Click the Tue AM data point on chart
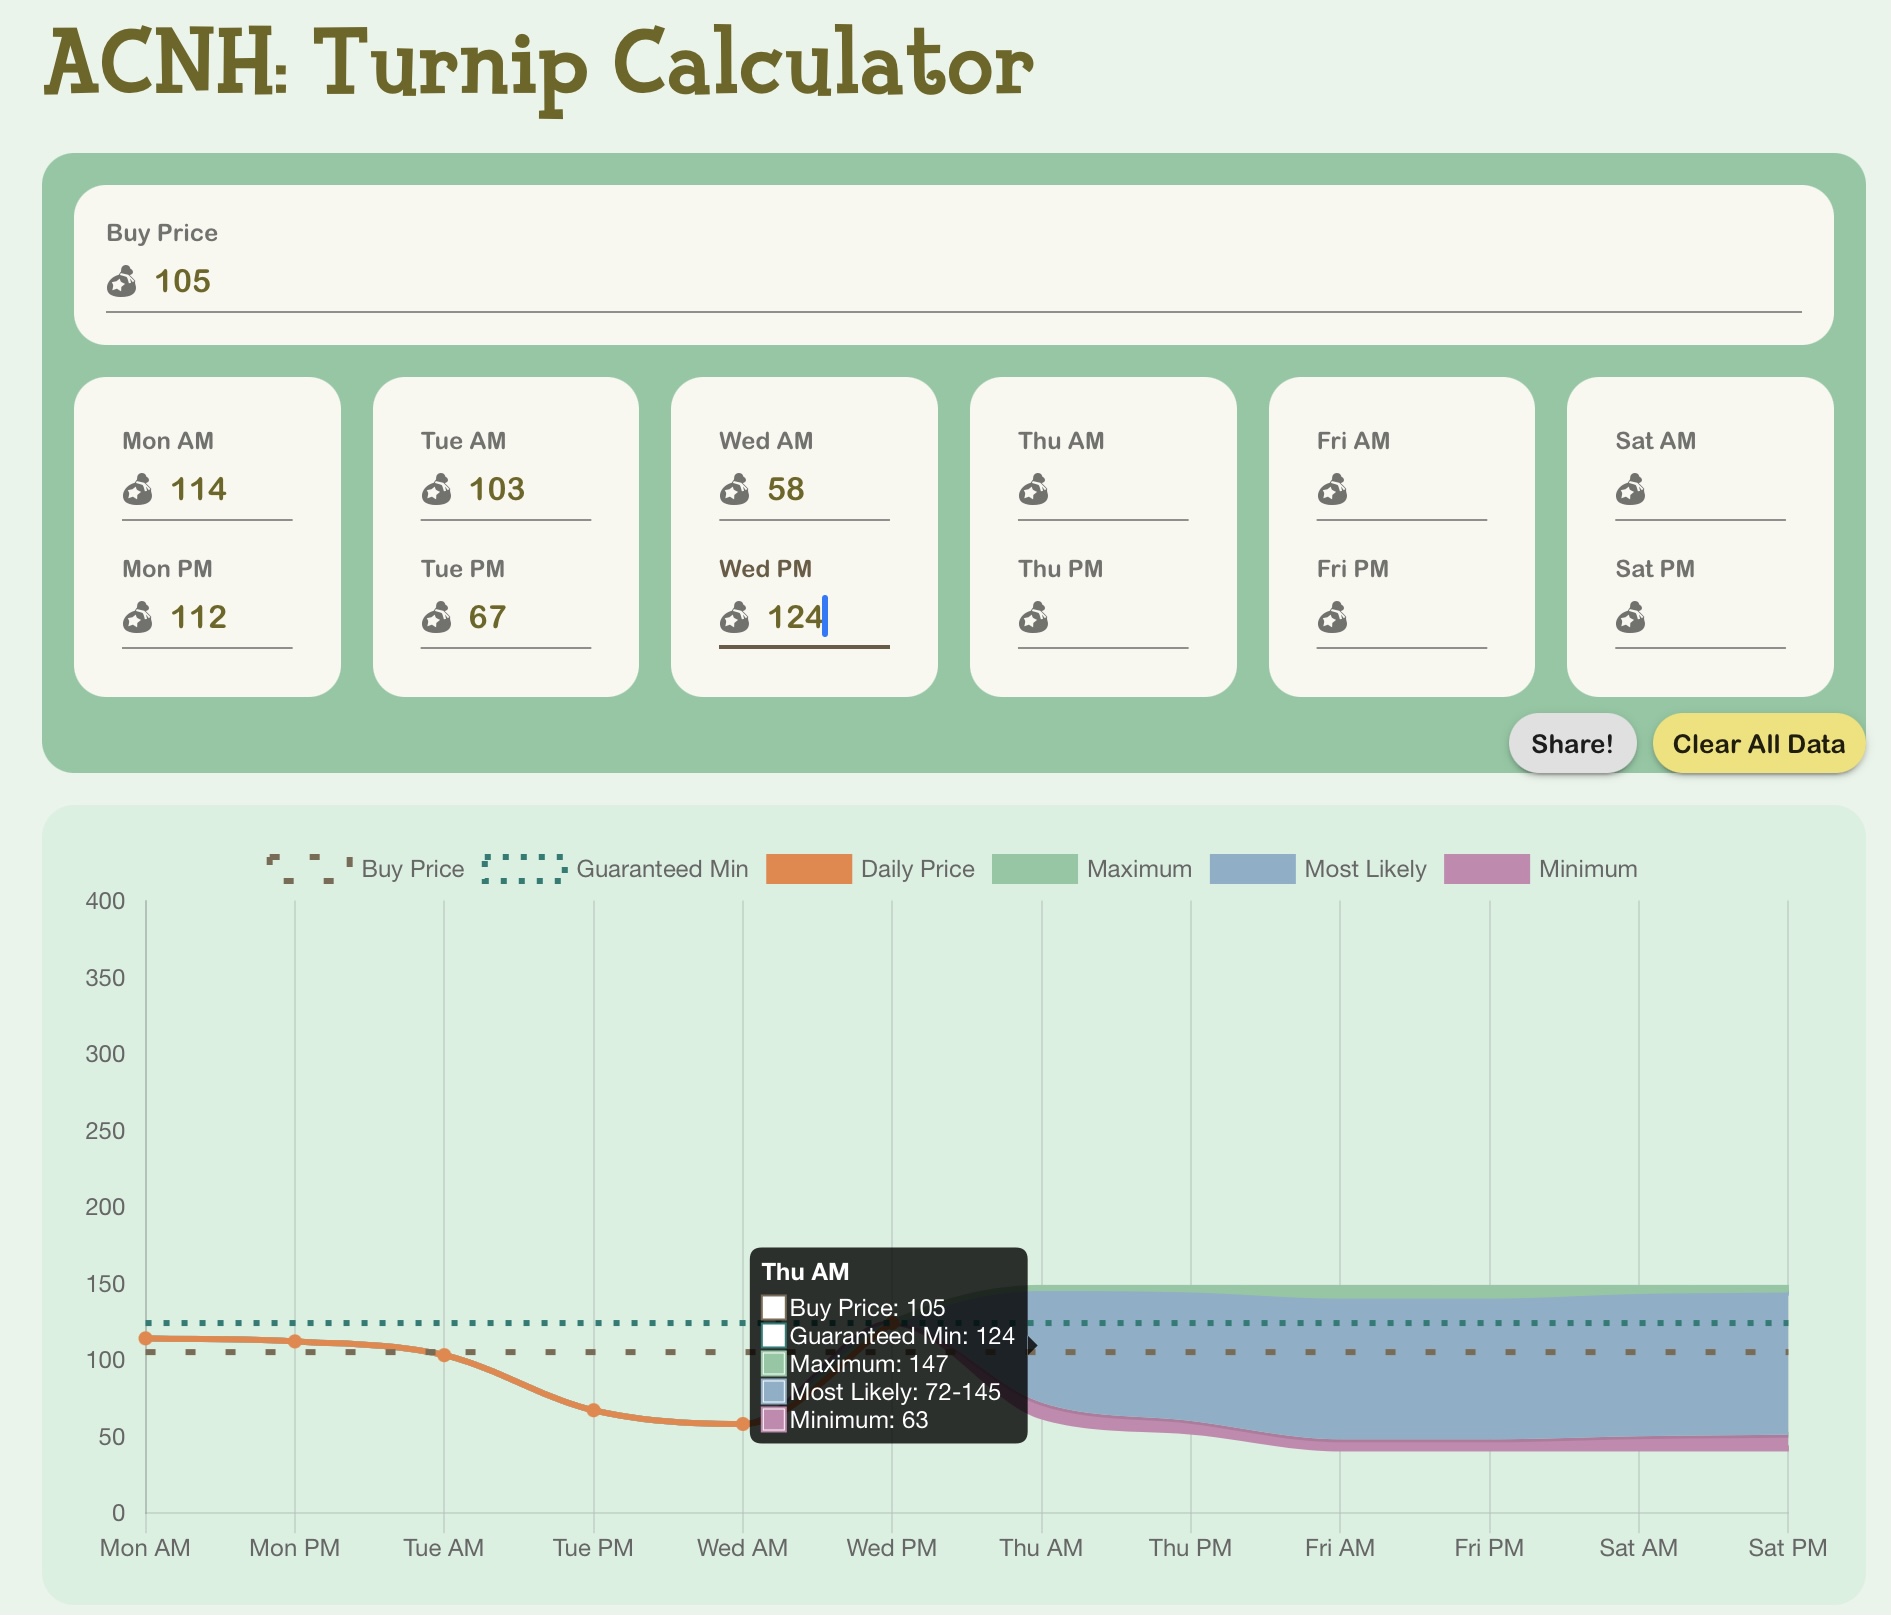Viewport: 1891px width, 1615px height. click(x=444, y=1355)
